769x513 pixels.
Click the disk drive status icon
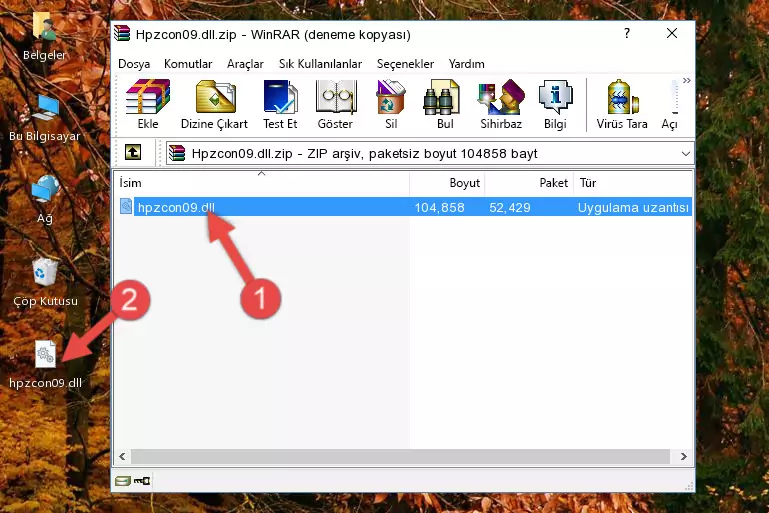click(123, 481)
